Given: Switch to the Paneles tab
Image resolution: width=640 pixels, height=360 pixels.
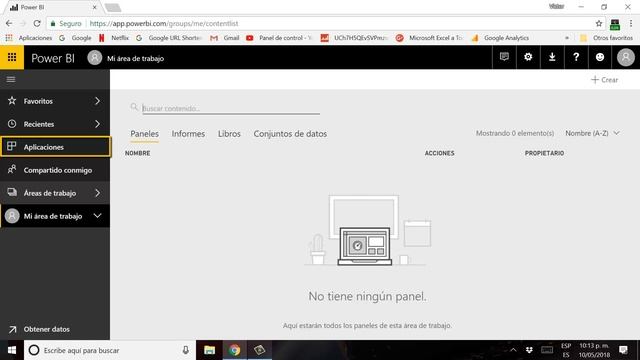Looking at the screenshot, I should click(144, 134).
